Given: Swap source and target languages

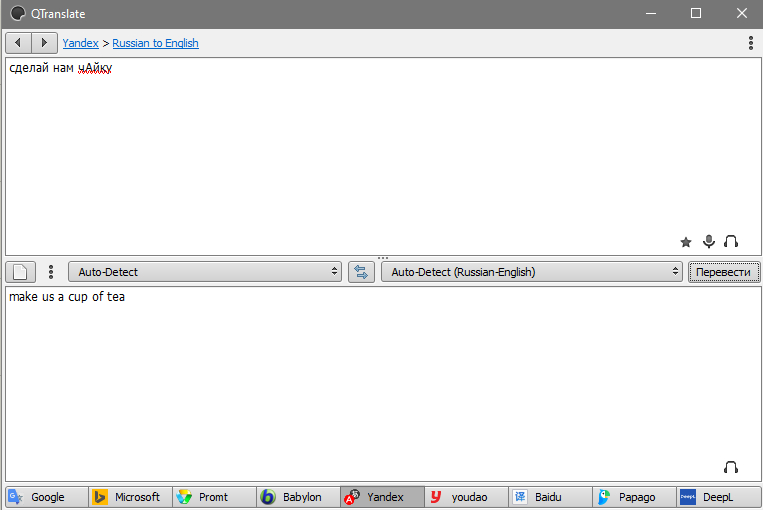Looking at the screenshot, I should pyautogui.click(x=361, y=272).
